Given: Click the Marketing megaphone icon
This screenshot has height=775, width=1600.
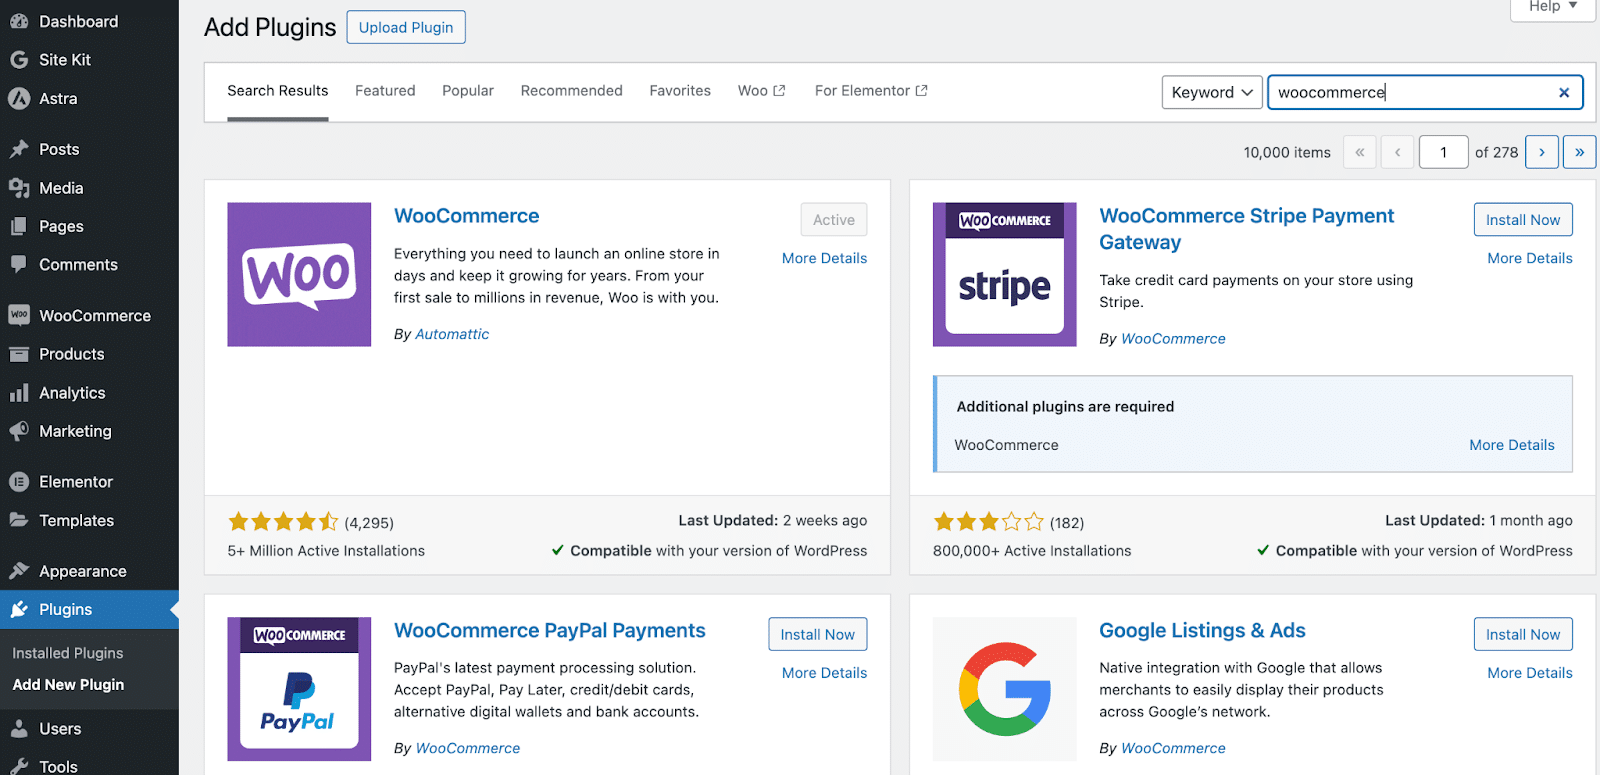Looking at the screenshot, I should 19,431.
